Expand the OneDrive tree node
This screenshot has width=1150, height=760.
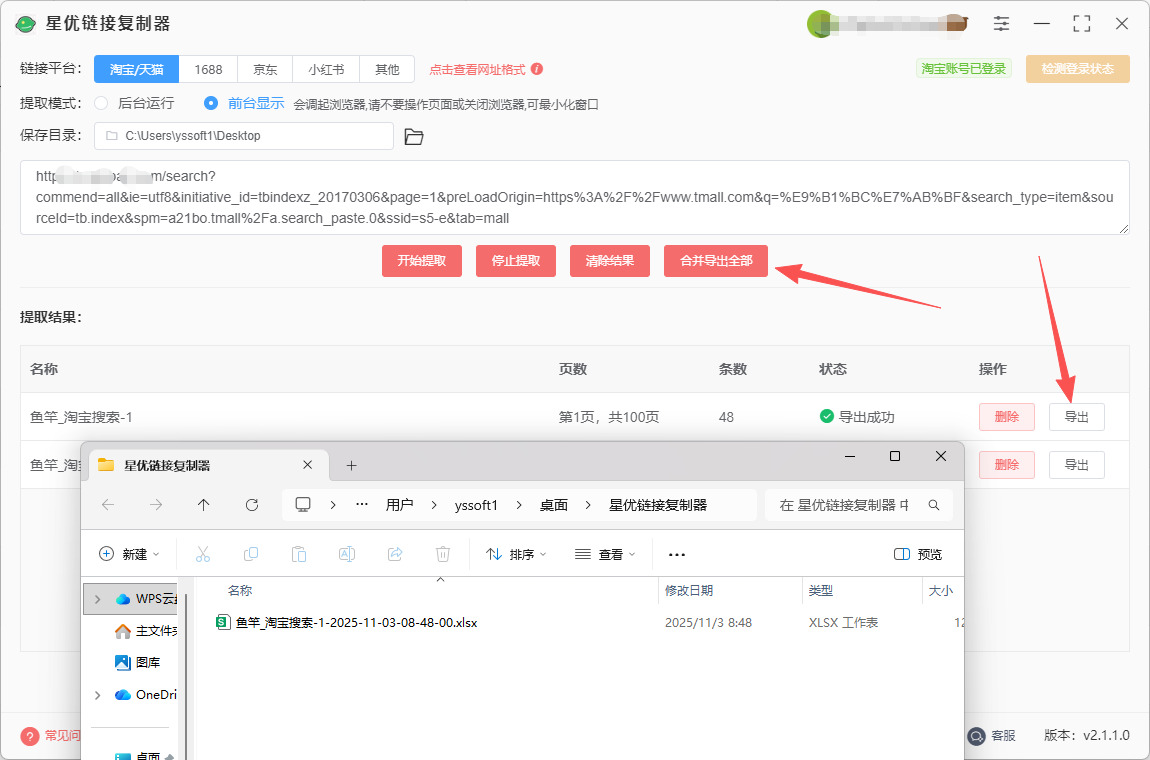tap(98, 695)
